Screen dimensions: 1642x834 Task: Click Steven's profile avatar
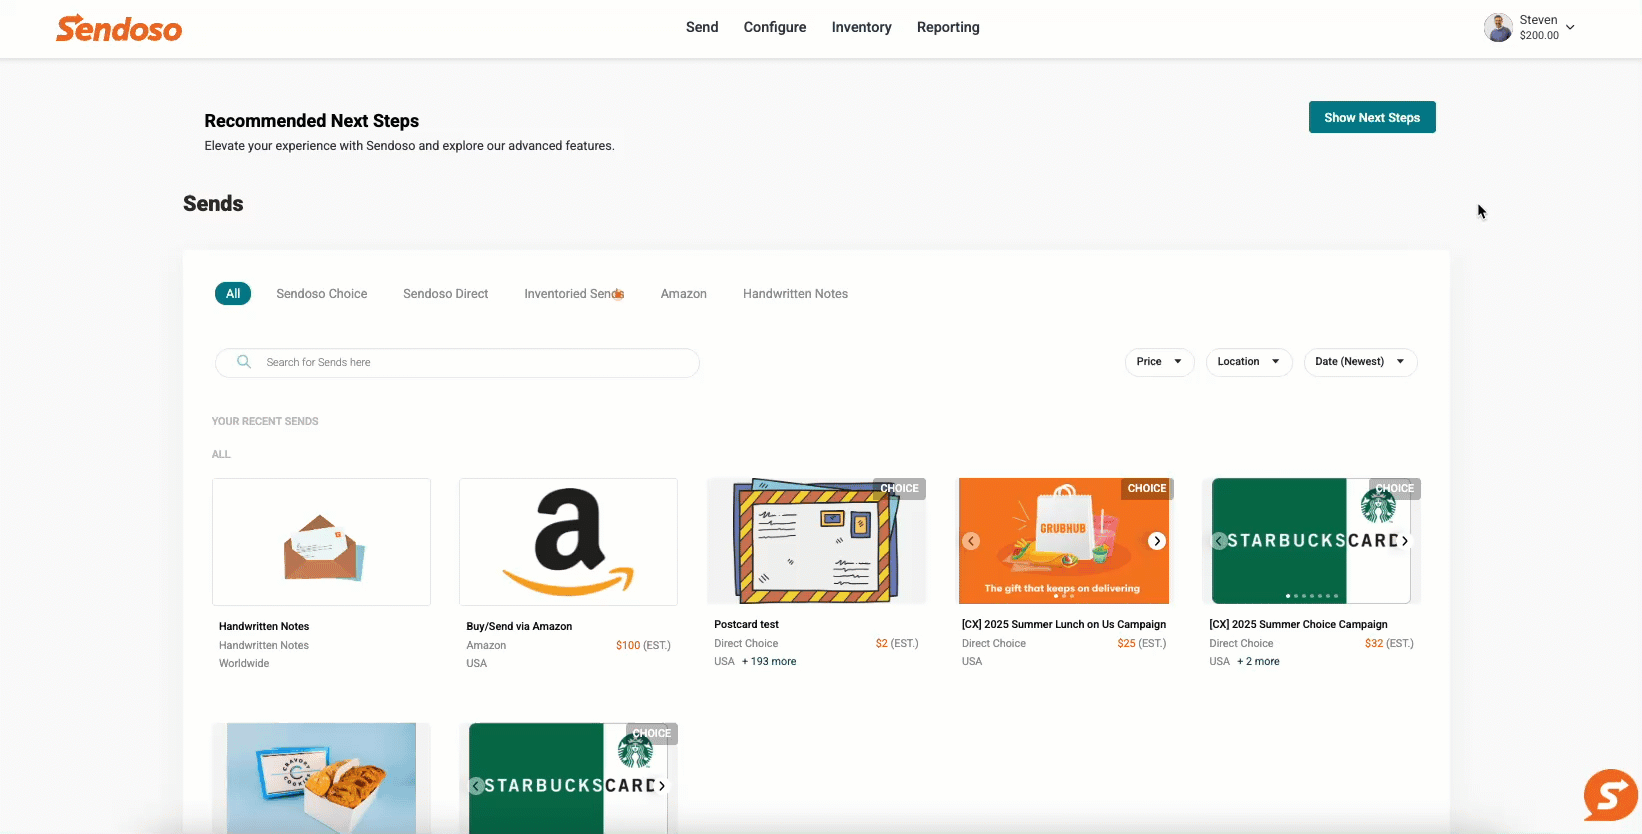1498,27
